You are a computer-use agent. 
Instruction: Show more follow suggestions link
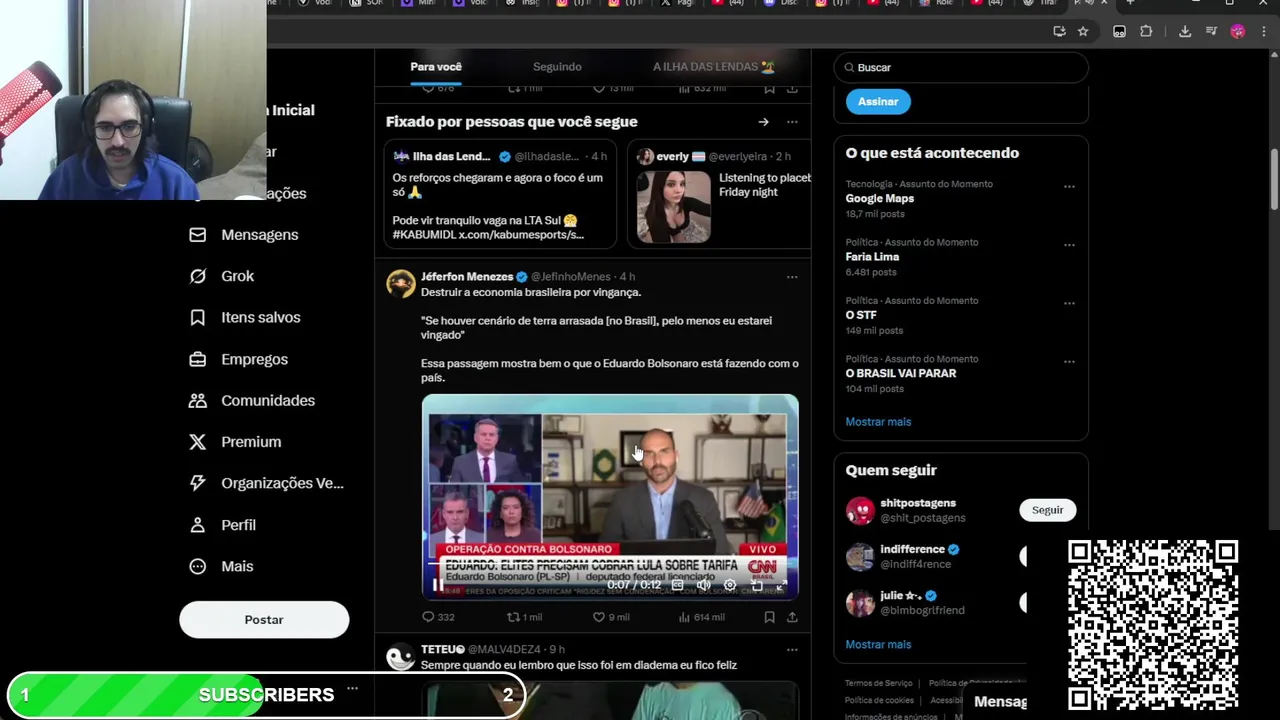click(878, 644)
